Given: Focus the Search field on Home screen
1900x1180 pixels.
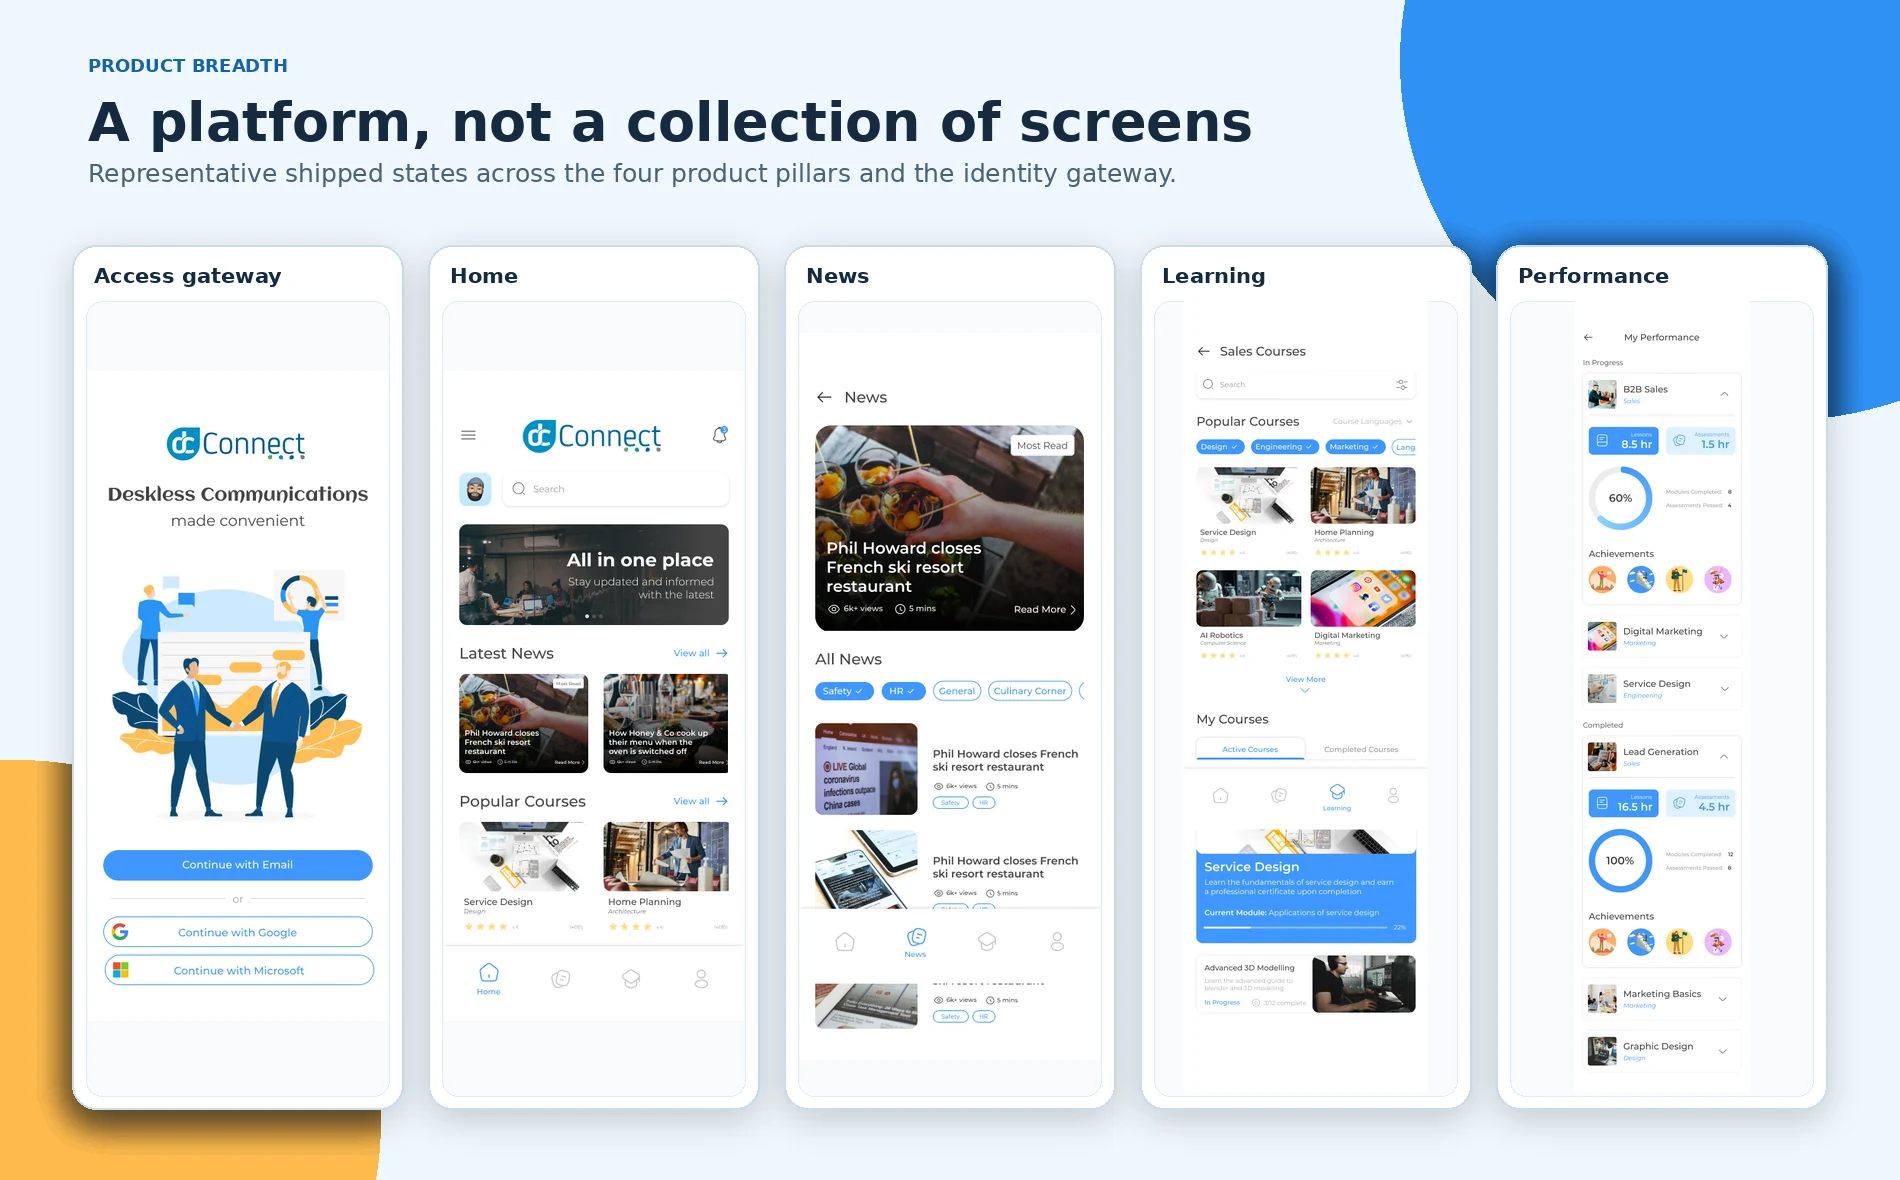Looking at the screenshot, I should coord(615,489).
